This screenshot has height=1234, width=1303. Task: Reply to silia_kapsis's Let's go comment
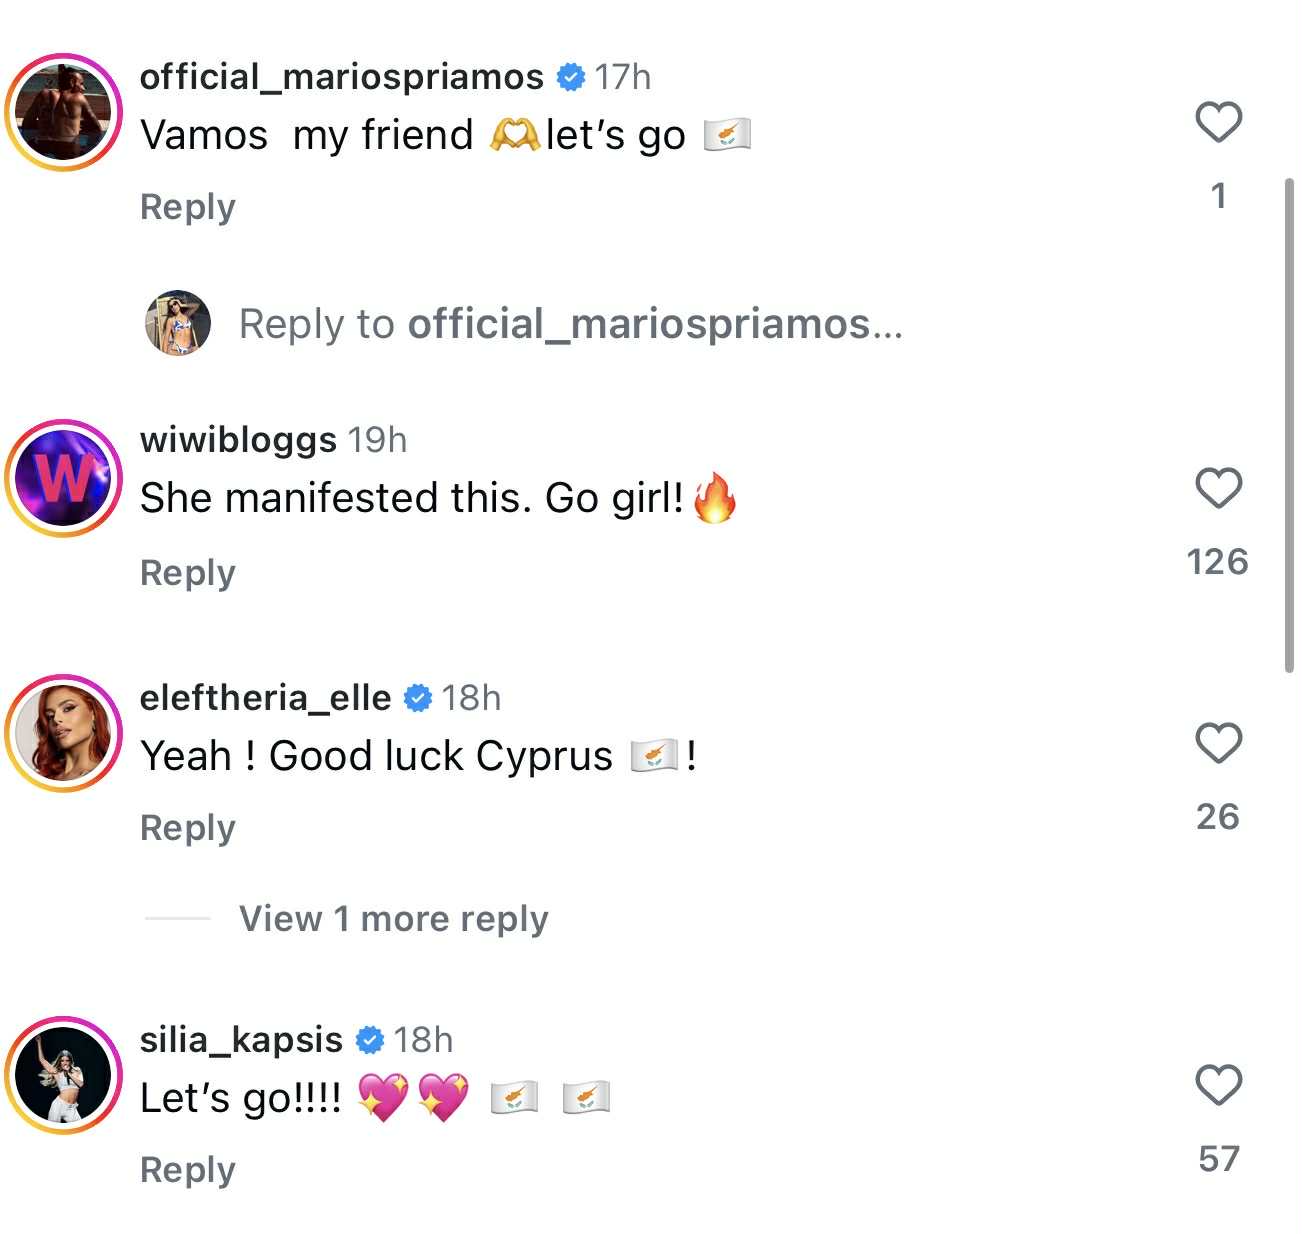188,1170
